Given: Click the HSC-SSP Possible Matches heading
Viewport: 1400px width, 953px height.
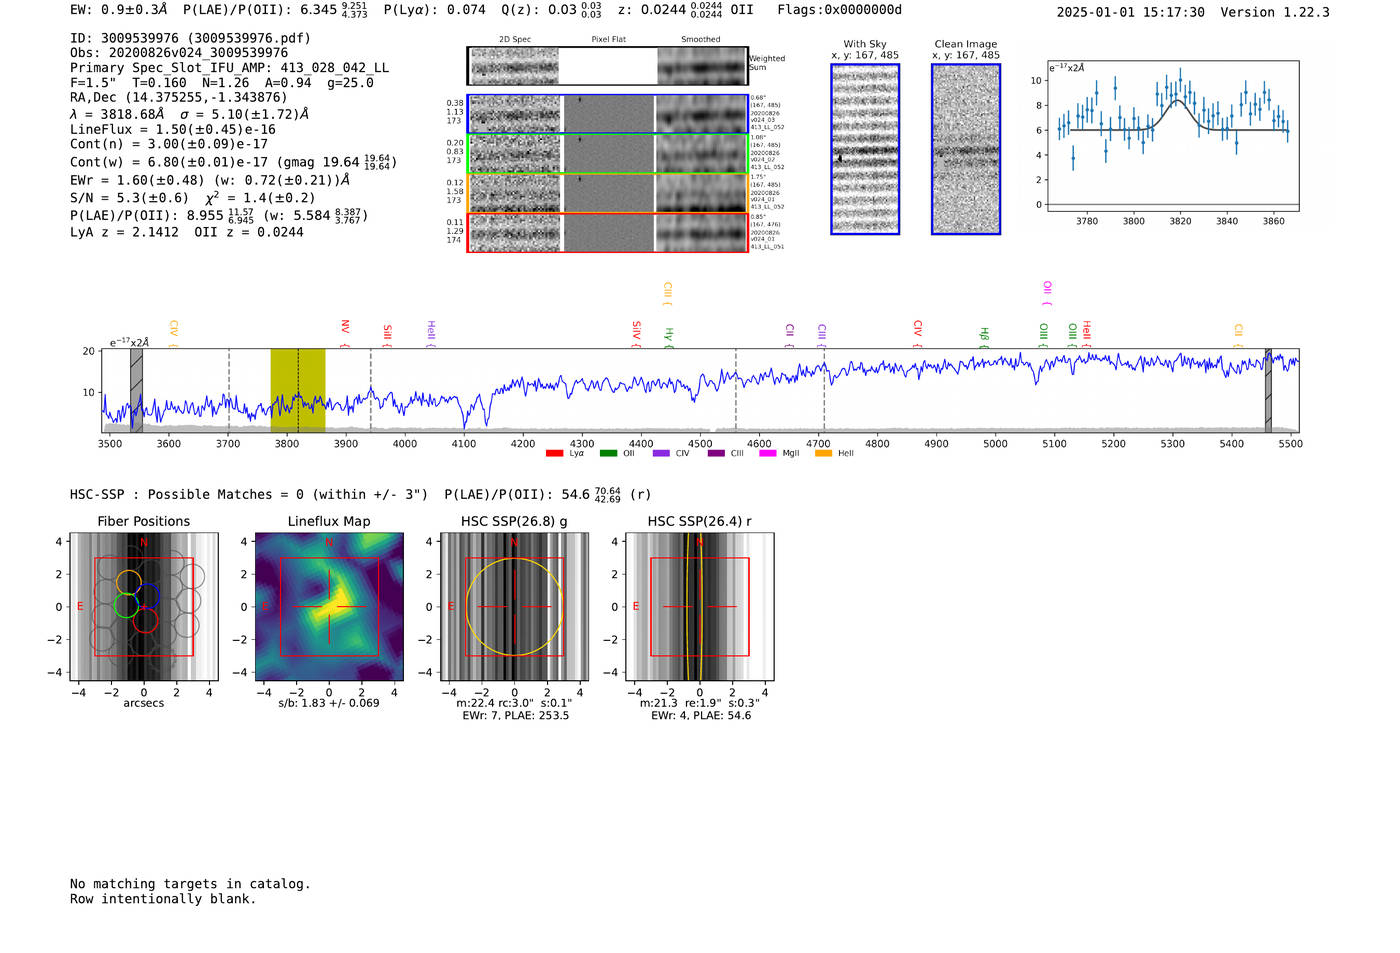Looking at the screenshot, I should [x=249, y=494].
